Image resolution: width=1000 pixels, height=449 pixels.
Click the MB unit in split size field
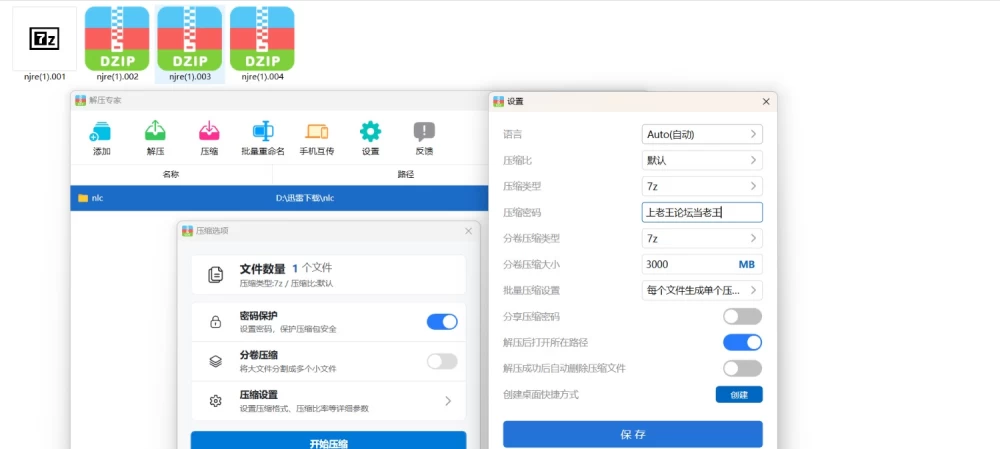click(747, 264)
